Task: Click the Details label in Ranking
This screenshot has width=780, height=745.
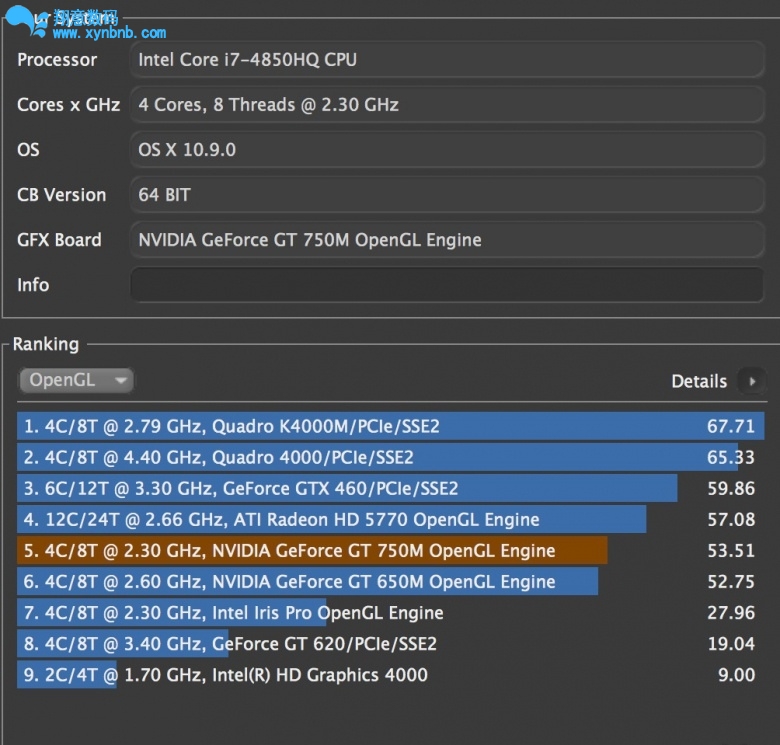Action: (x=698, y=381)
